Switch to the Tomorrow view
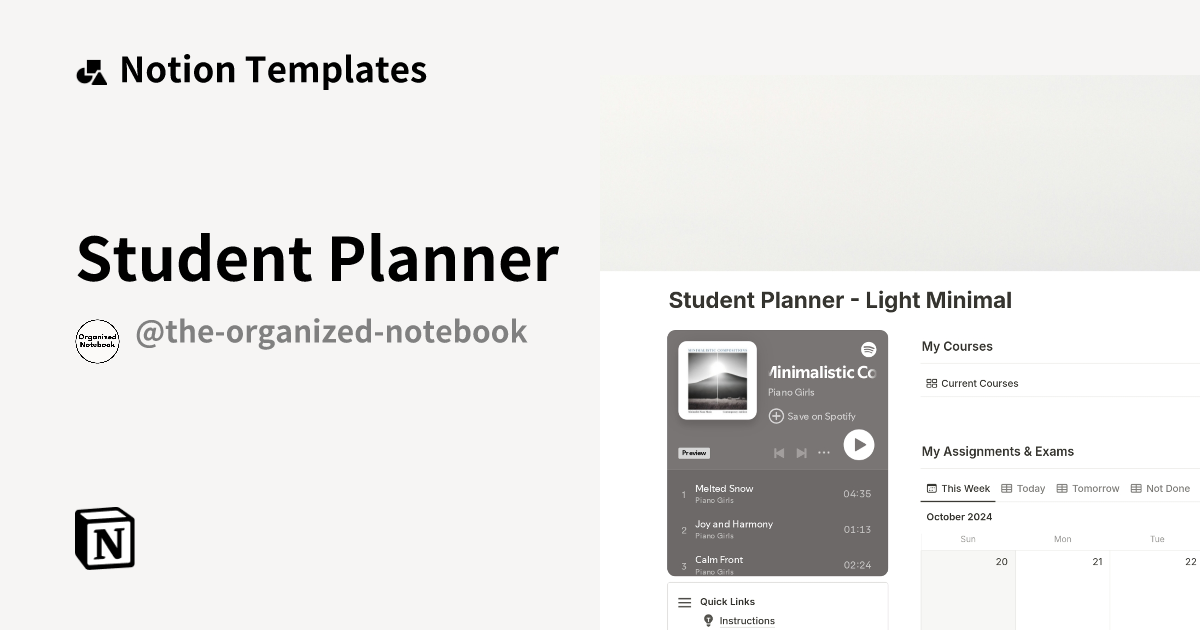This screenshot has width=1200, height=630. coord(1095,488)
